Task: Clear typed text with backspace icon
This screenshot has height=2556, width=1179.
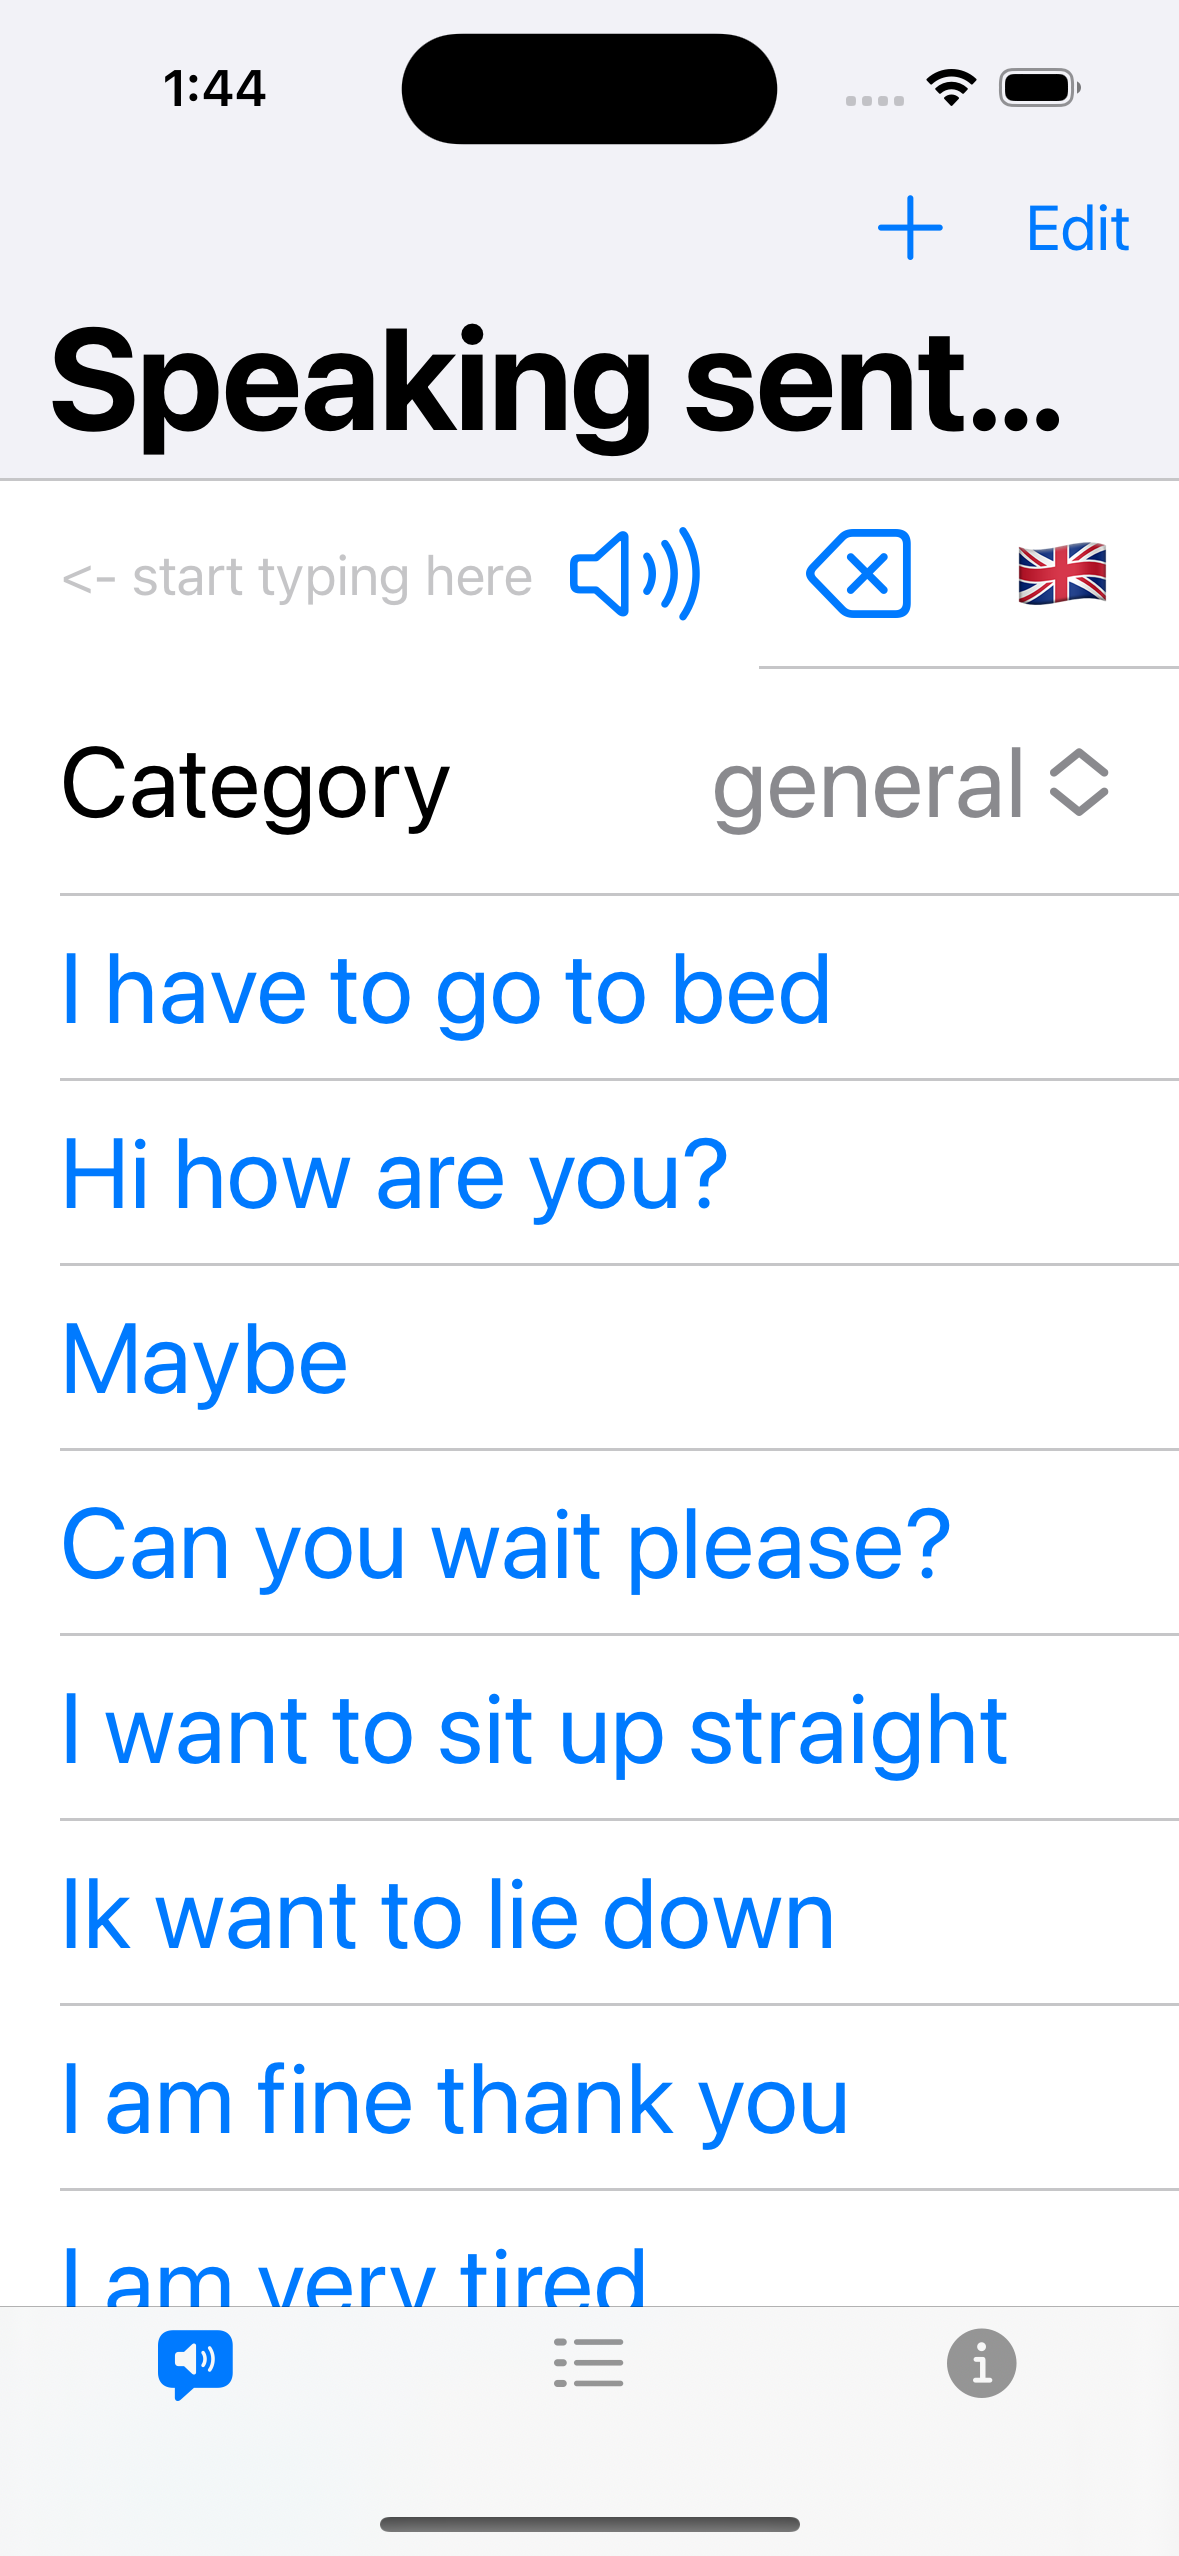Action: click(859, 574)
